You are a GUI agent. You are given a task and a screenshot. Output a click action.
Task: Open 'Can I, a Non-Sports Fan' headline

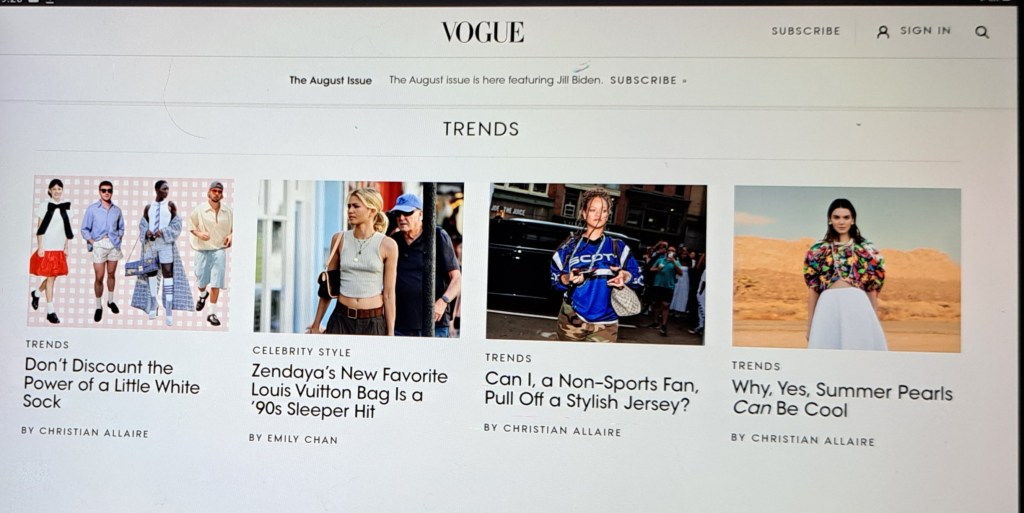click(591, 392)
